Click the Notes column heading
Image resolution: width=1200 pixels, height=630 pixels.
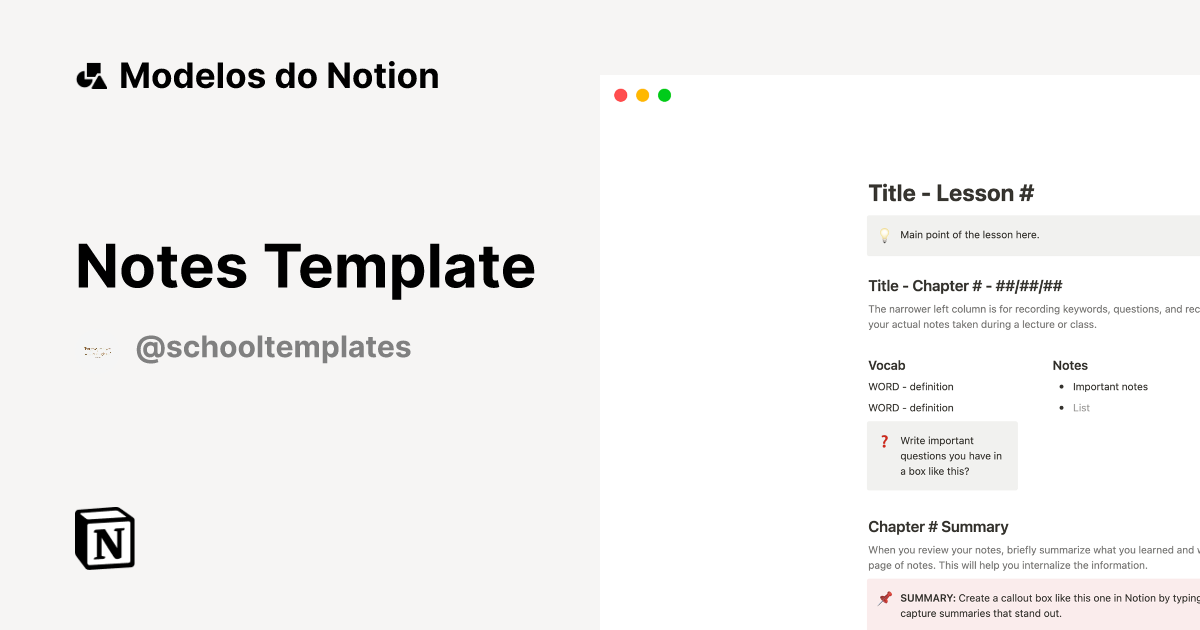tap(1070, 365)
